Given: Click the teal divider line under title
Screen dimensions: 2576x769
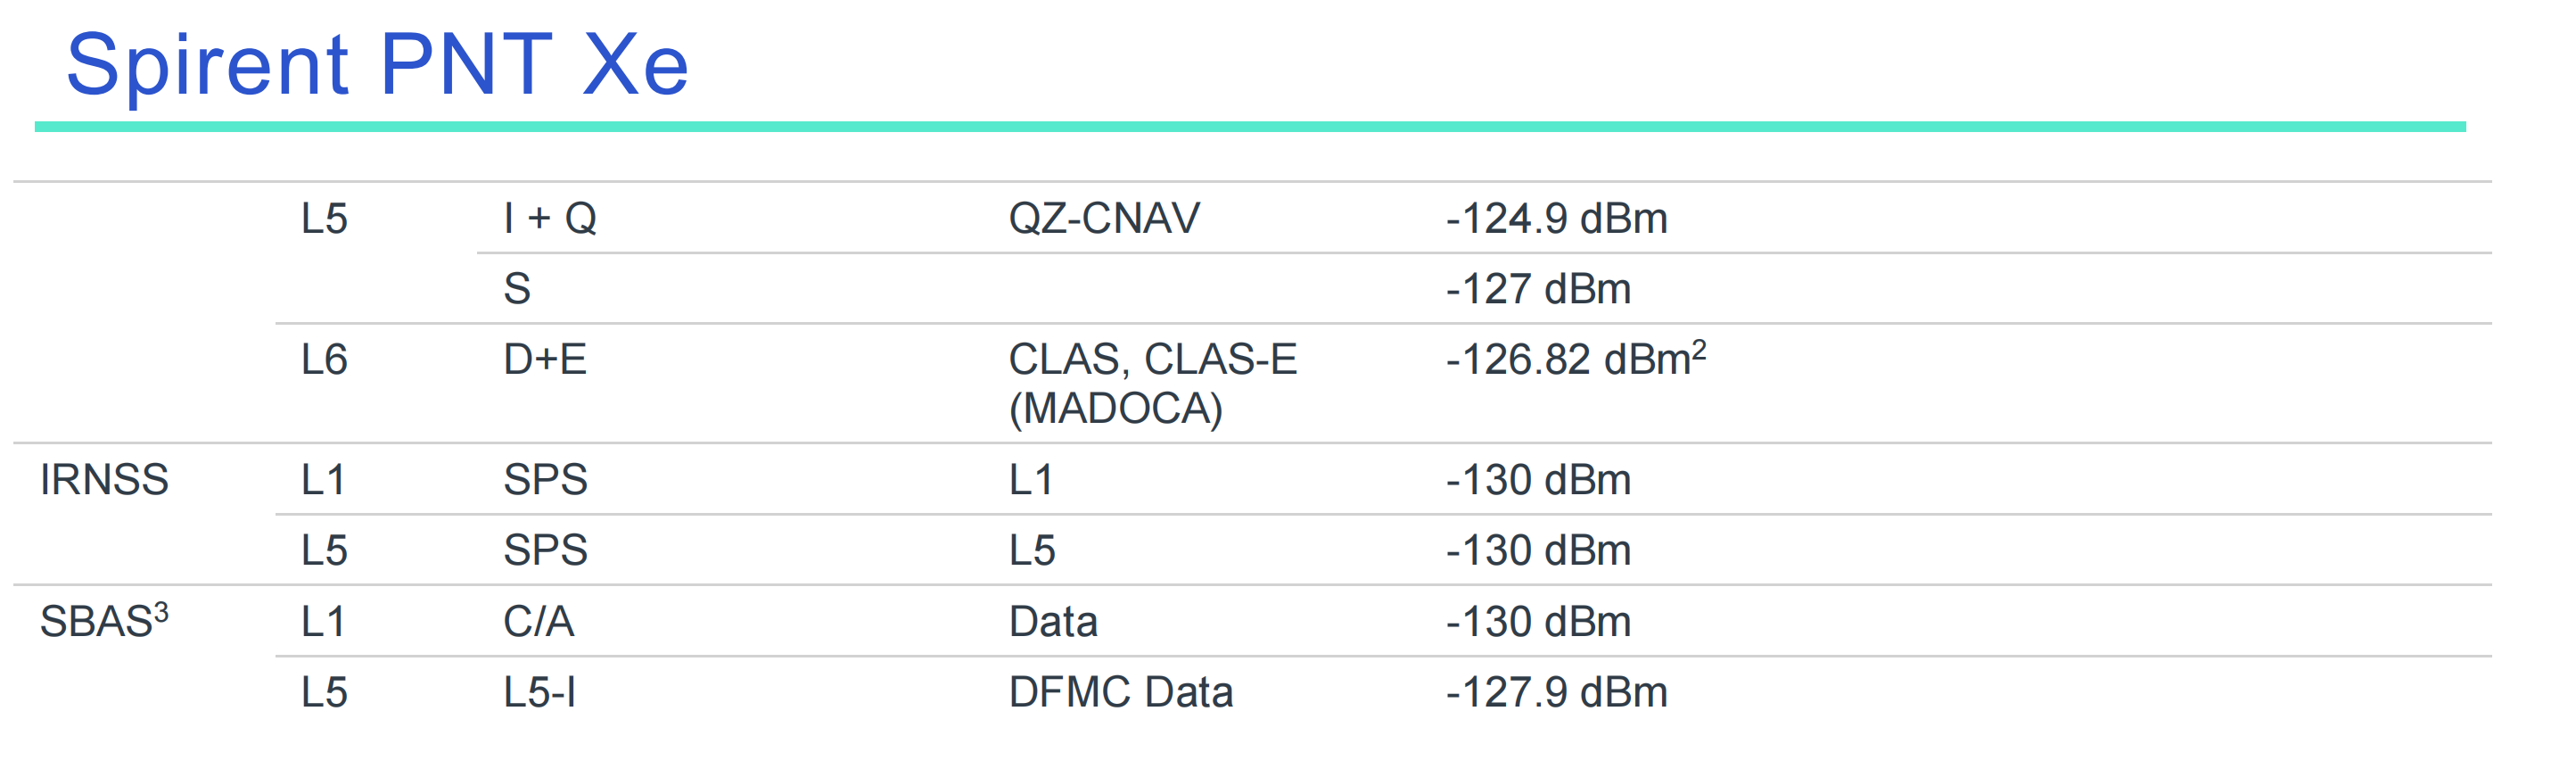Looking at the screenshot, I should (1250, 127).
